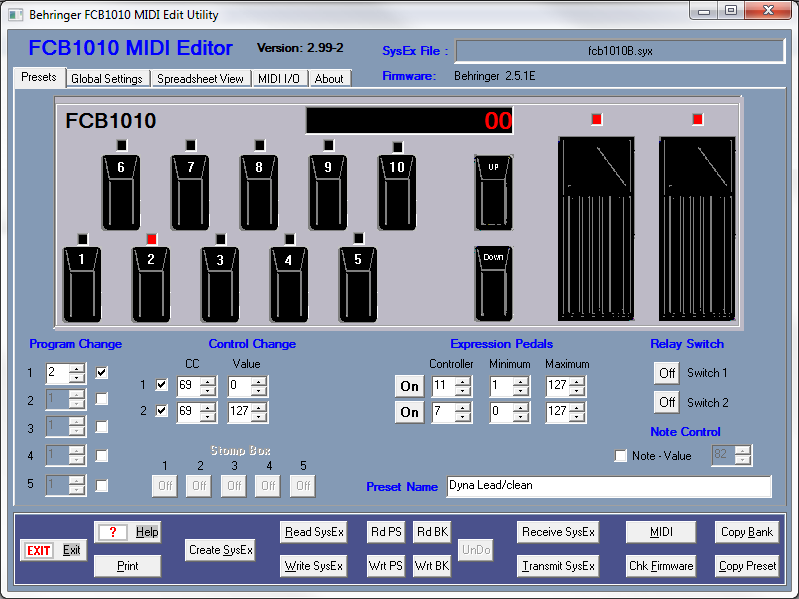Increase Control Change 1 CC number
This screenshot has width=799, height=599.
click(208, 382)
